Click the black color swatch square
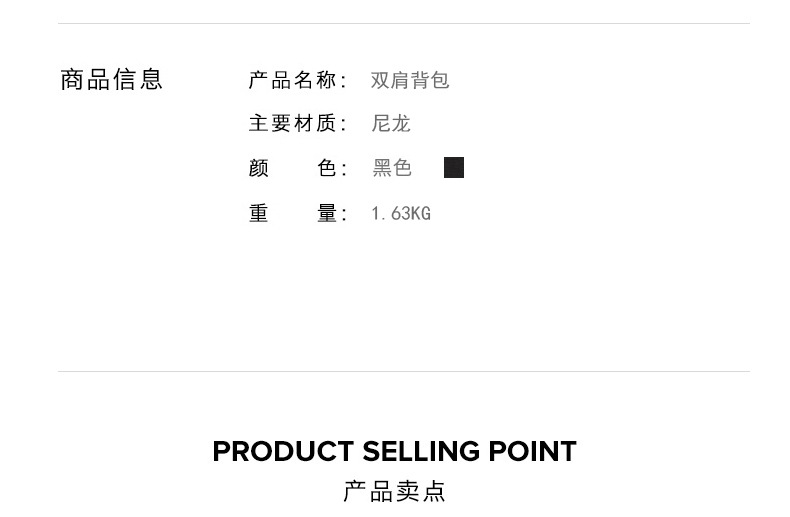 [454, 168]
